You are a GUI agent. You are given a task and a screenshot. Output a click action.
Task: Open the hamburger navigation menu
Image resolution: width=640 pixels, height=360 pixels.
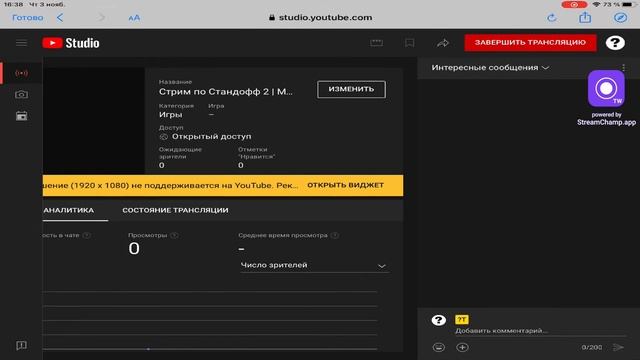click(21, 43)
